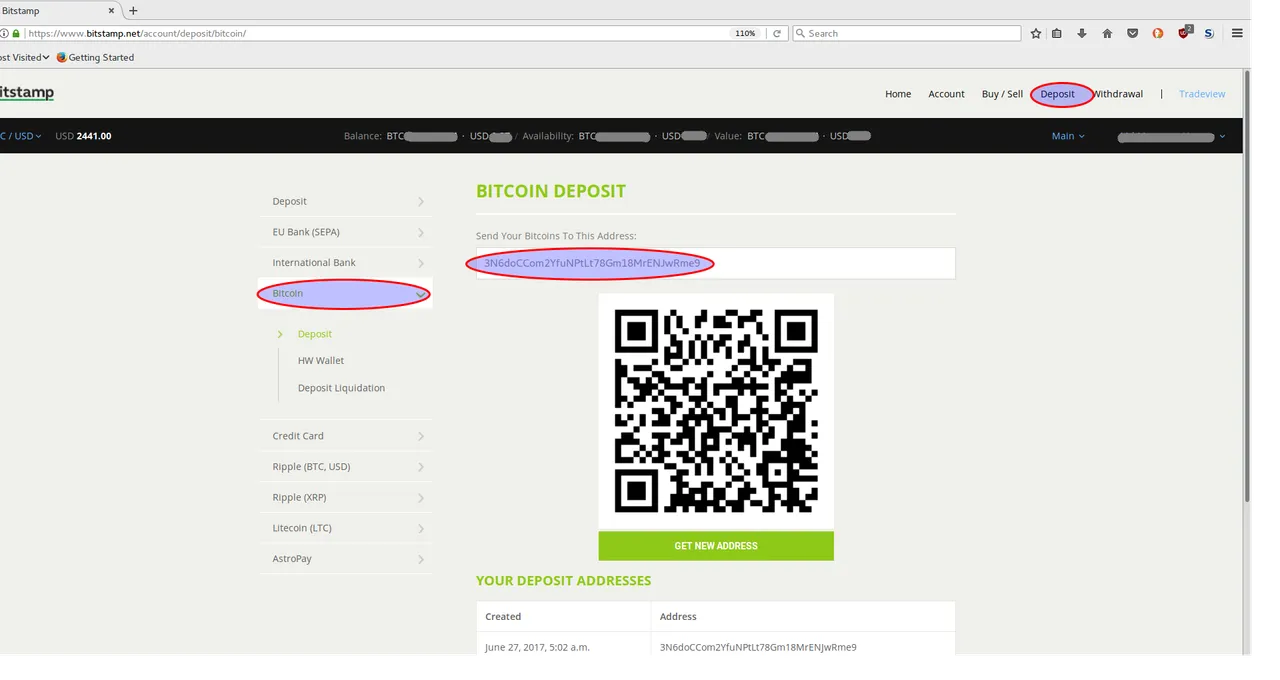
Task: Click the Bitstamp logo
Action: point(26,93)
